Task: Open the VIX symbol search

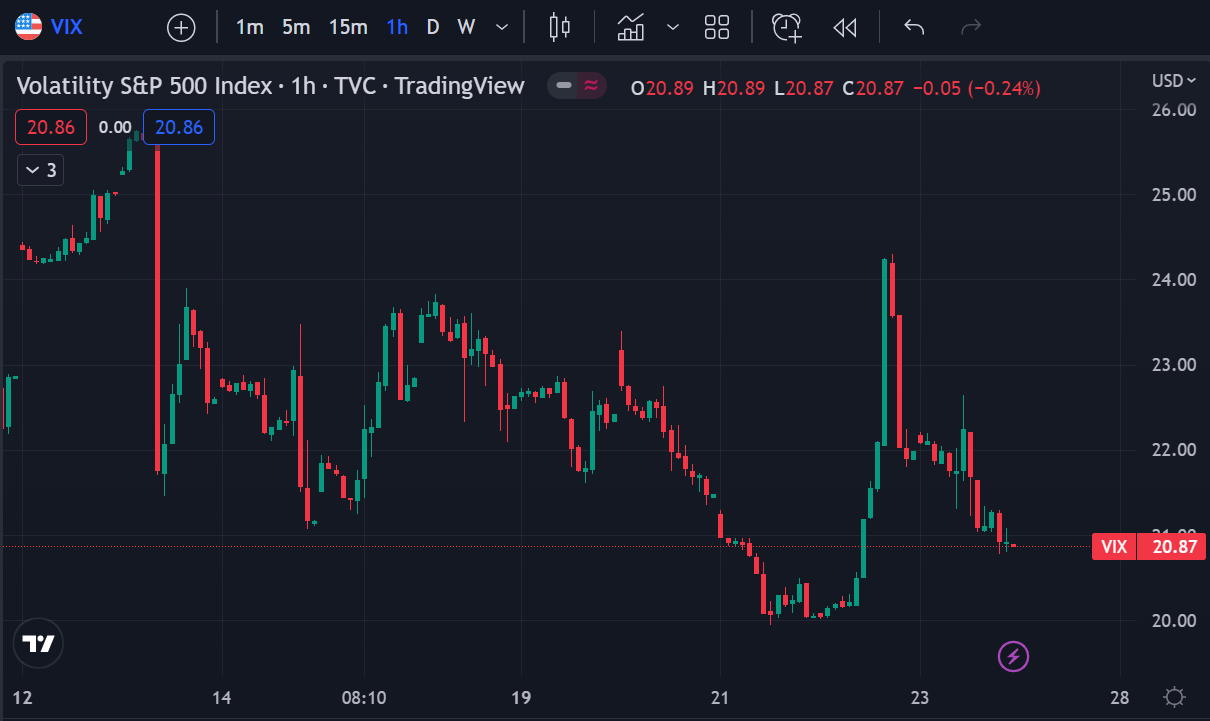Action: [x=50, y=27]
